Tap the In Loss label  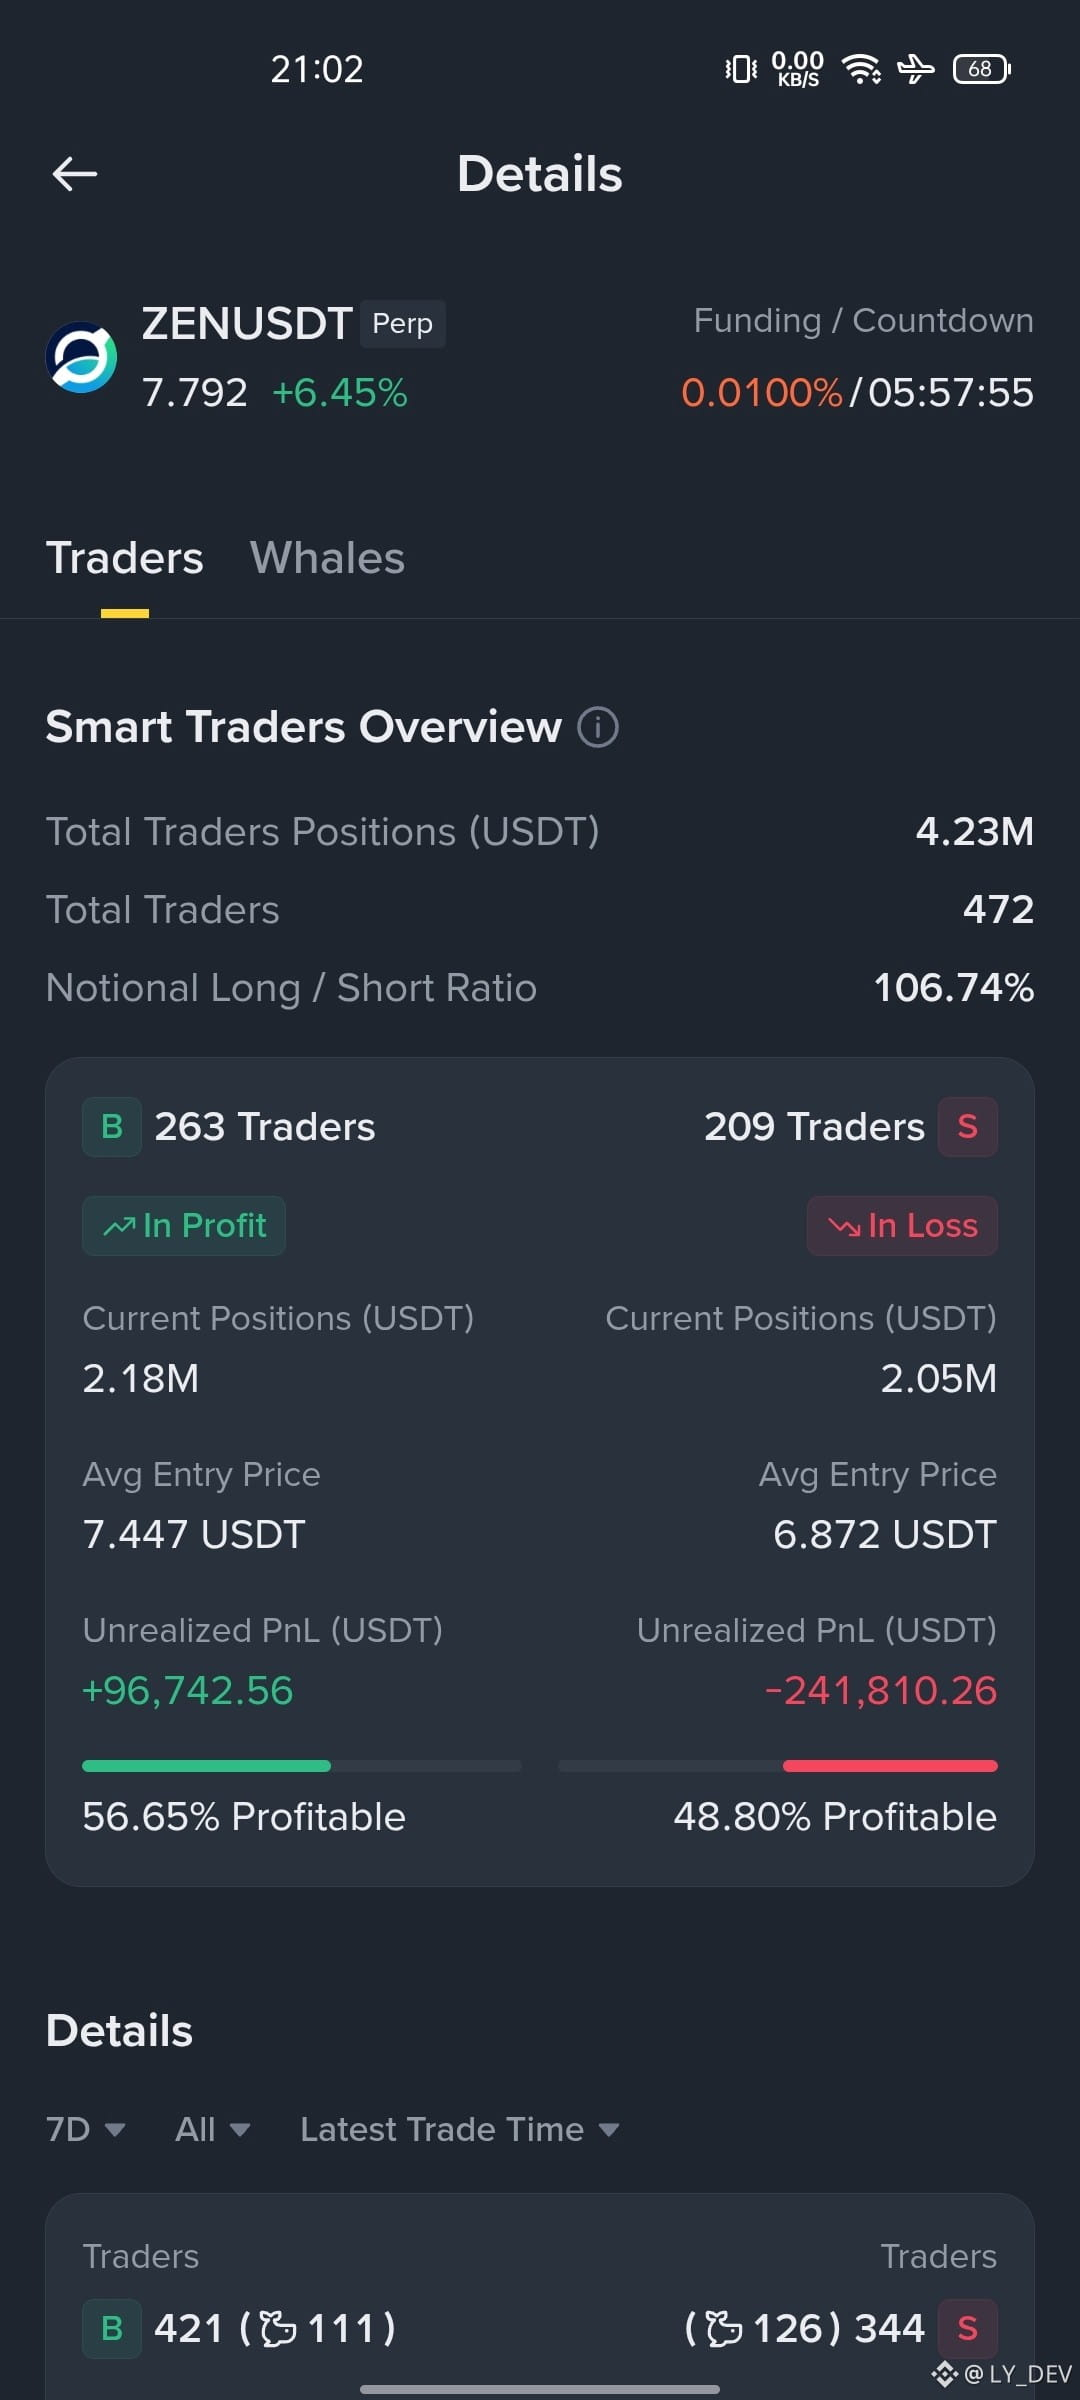tap(902, 1226)
